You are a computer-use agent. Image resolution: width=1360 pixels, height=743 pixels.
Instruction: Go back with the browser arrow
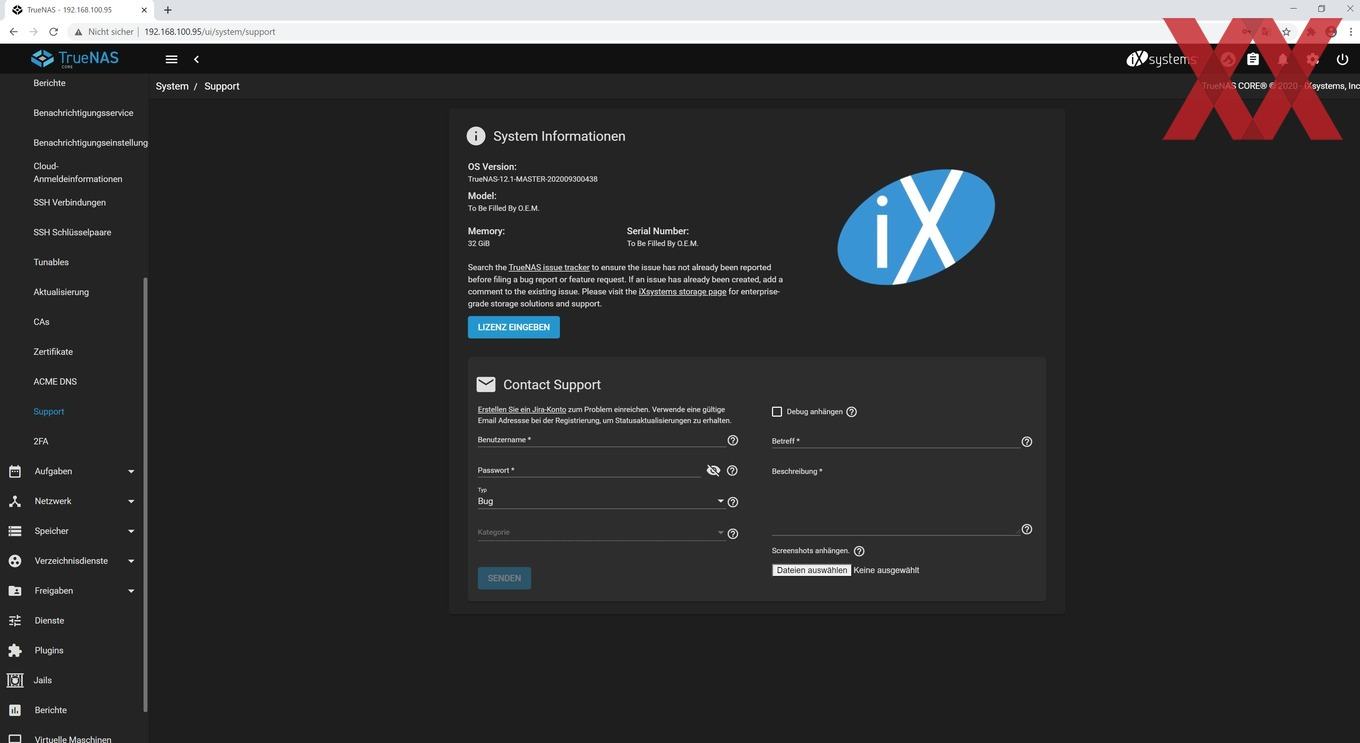click(13, 31)
